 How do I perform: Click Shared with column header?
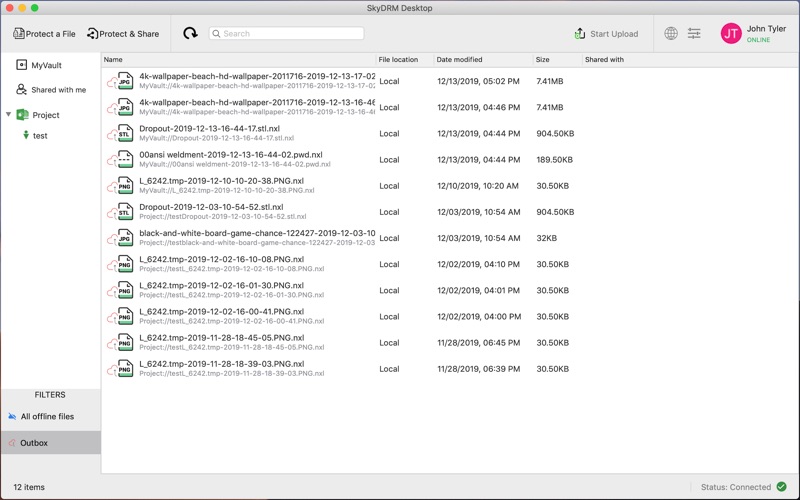[x=604, y=60]
